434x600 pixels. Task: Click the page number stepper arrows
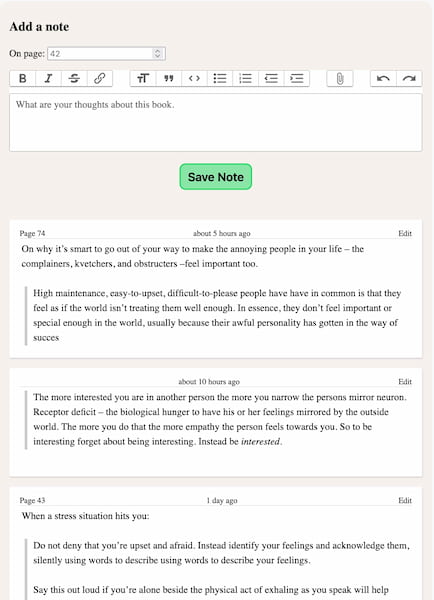pyautogui.click(x=157, y=54)
